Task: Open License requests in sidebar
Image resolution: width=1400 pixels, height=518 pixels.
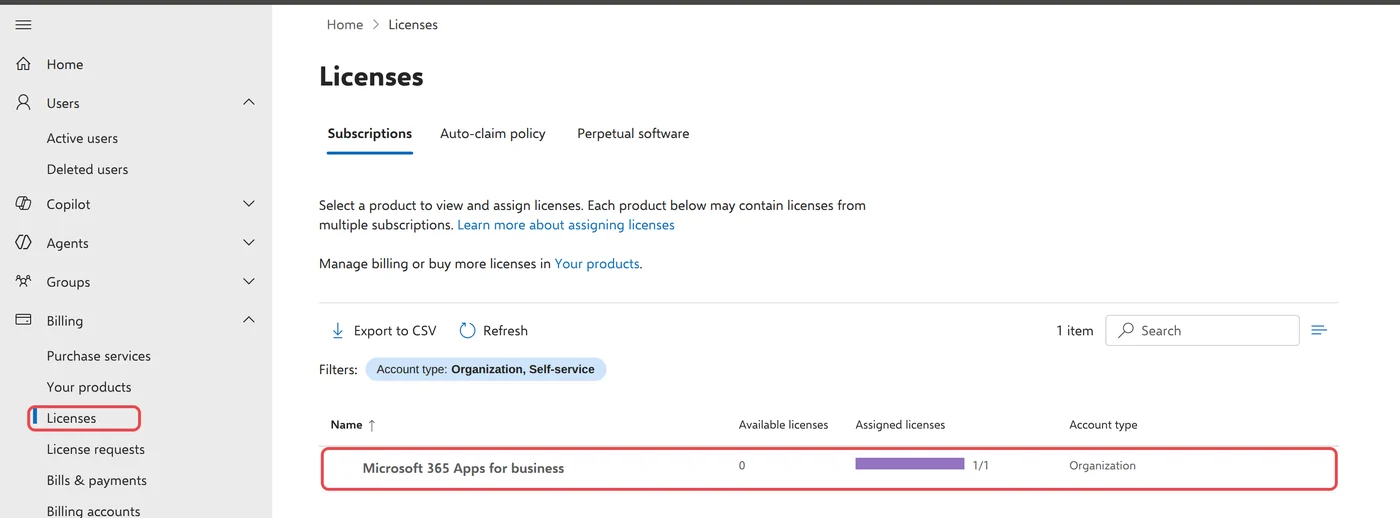Action: point(96,449)
